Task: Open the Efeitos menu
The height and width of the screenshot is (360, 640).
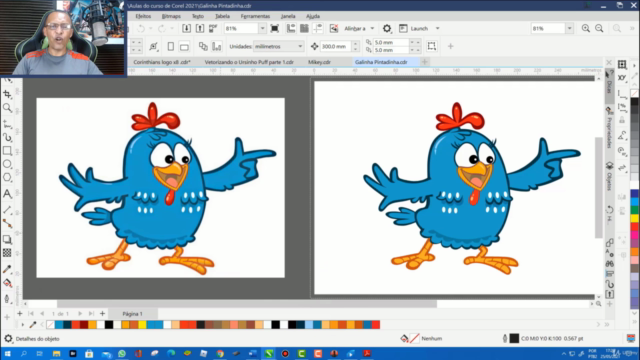Action: (143, 16)
